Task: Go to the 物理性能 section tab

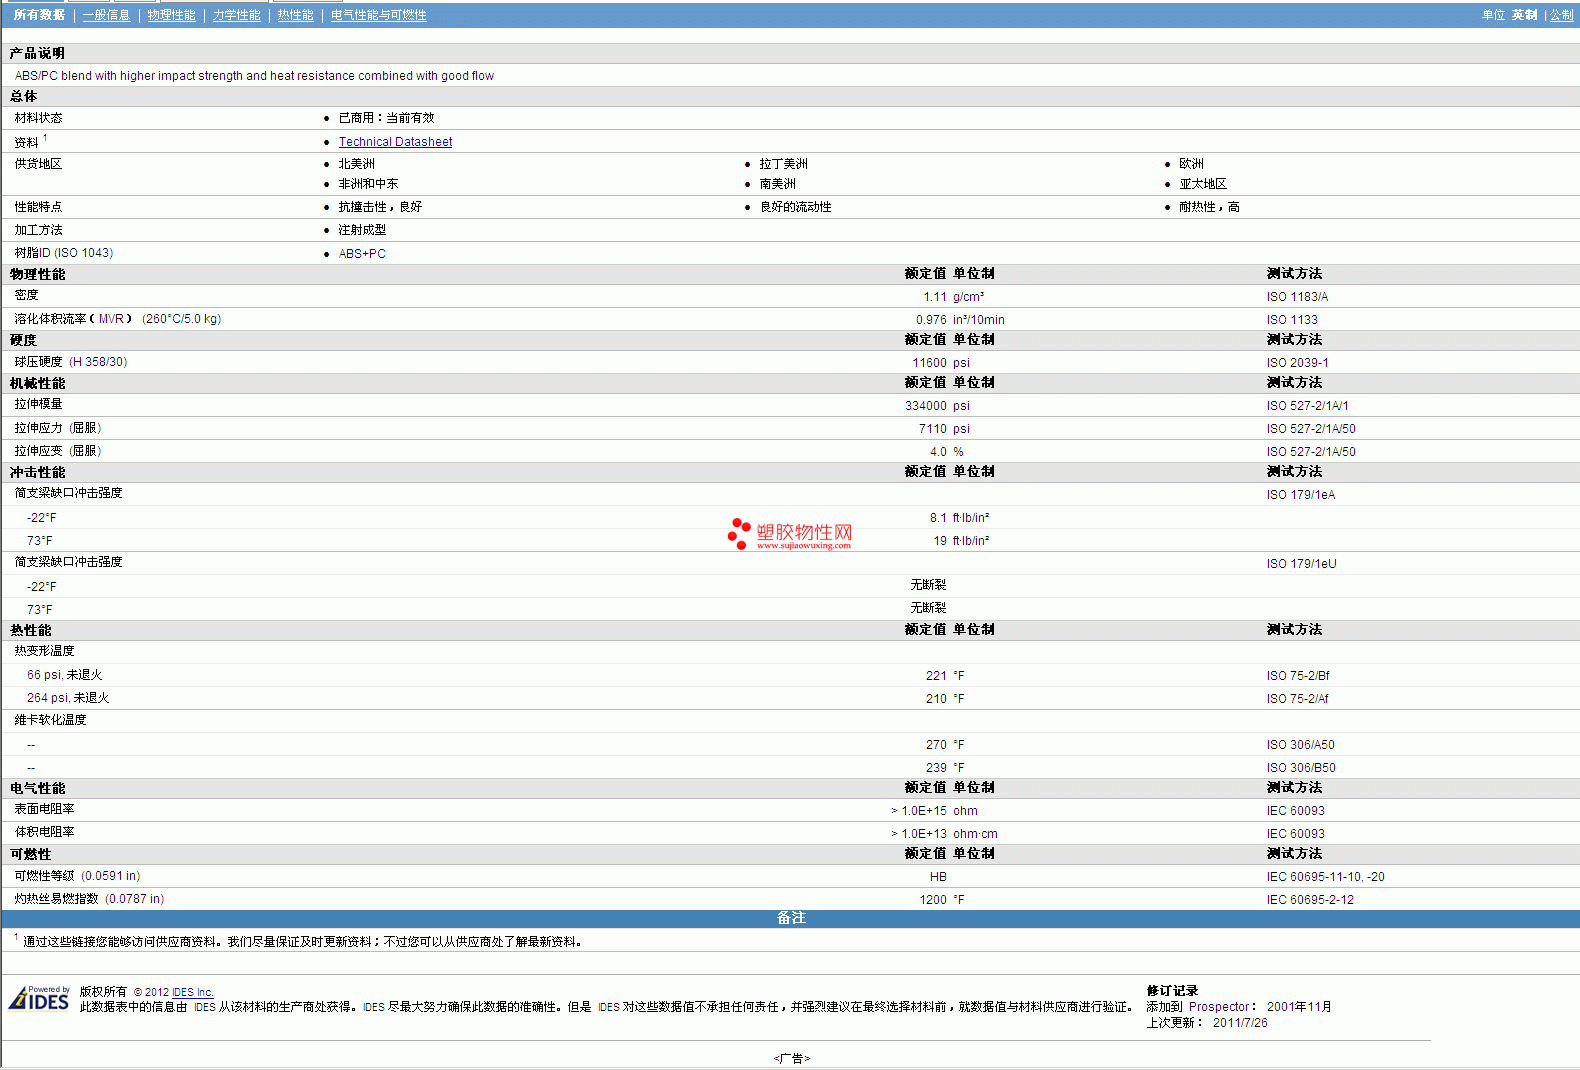Action: click(171, 15)
